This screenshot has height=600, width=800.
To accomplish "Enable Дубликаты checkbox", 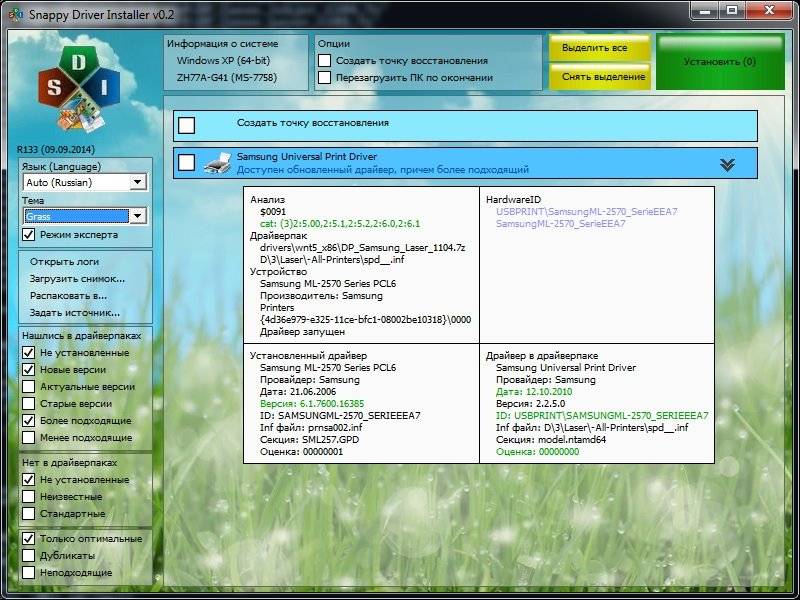I will (x=29, y=555).
